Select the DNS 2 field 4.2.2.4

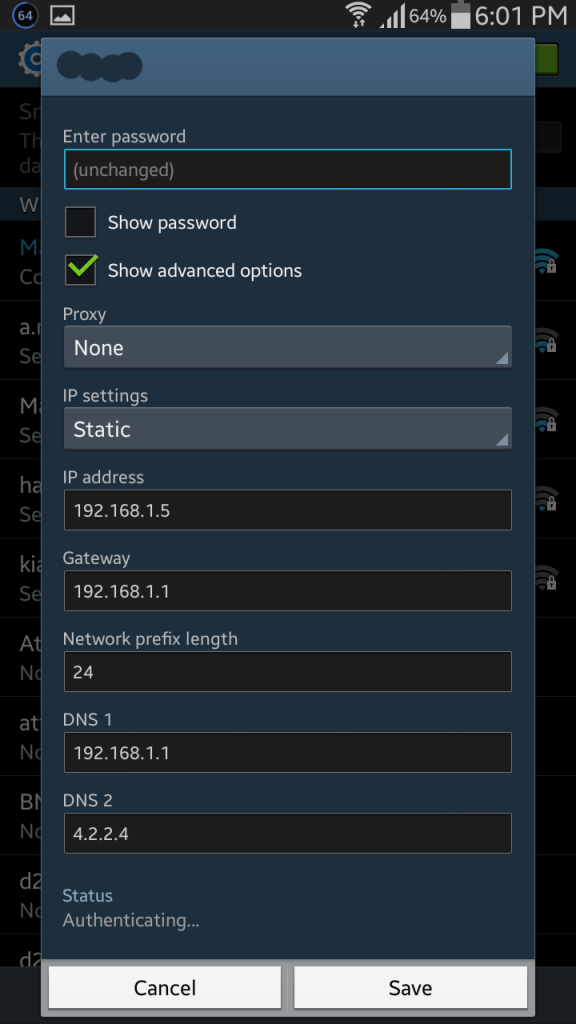(x=287, y=833)
